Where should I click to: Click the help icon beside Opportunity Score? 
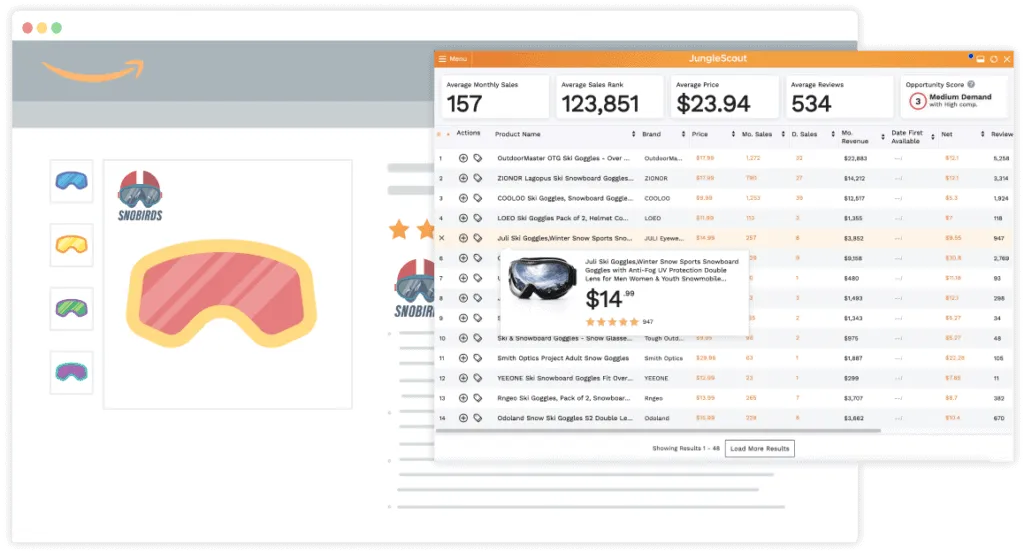pyautogui.click(x=971, y=84)
